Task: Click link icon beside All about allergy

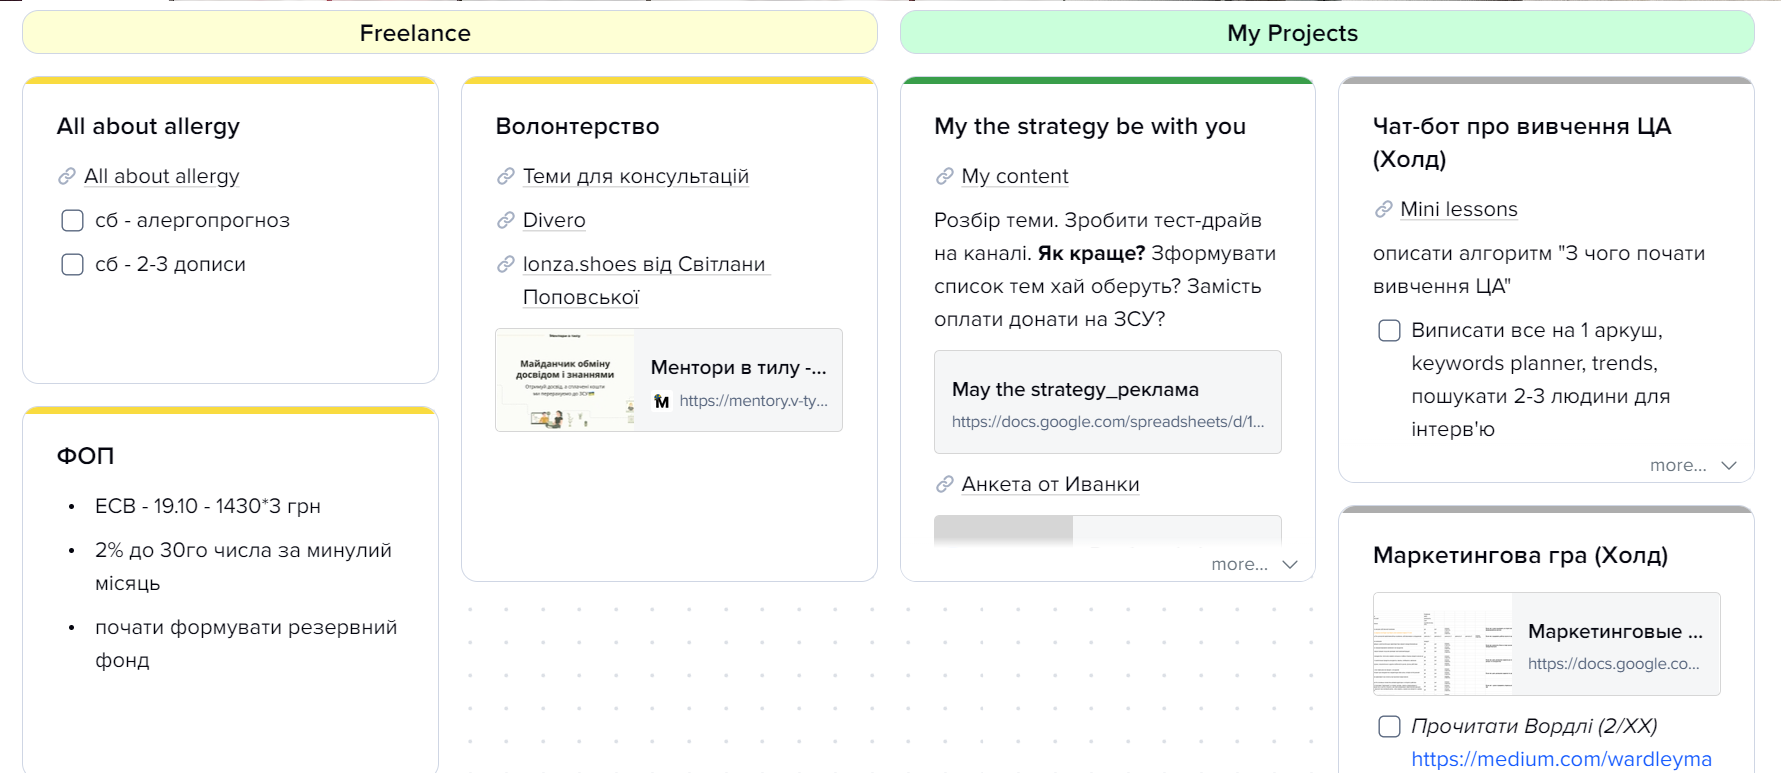Action: 67,177
